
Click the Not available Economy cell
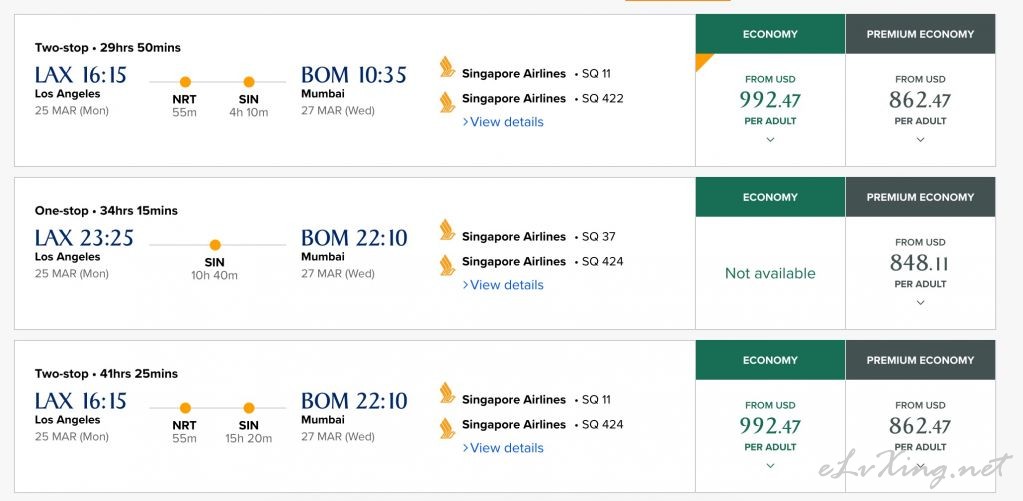click(x=771, y=273)
